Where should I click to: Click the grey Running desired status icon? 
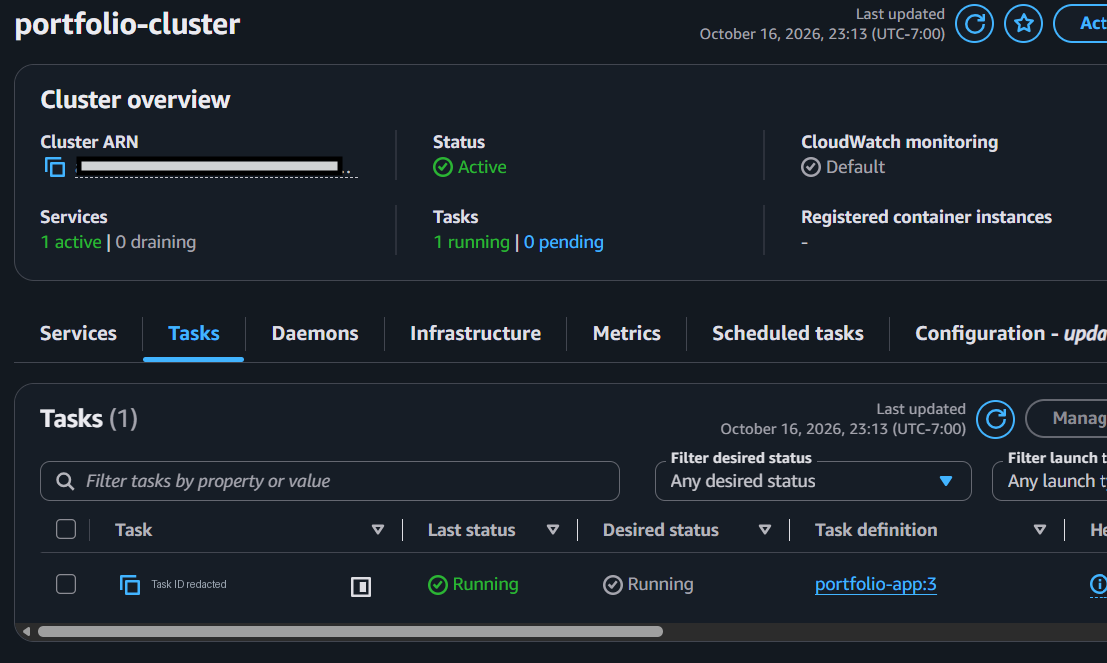[x=613, y=585]
